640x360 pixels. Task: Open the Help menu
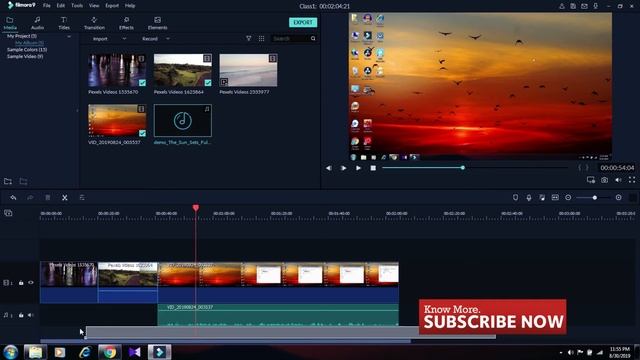(x=130, y=6)
